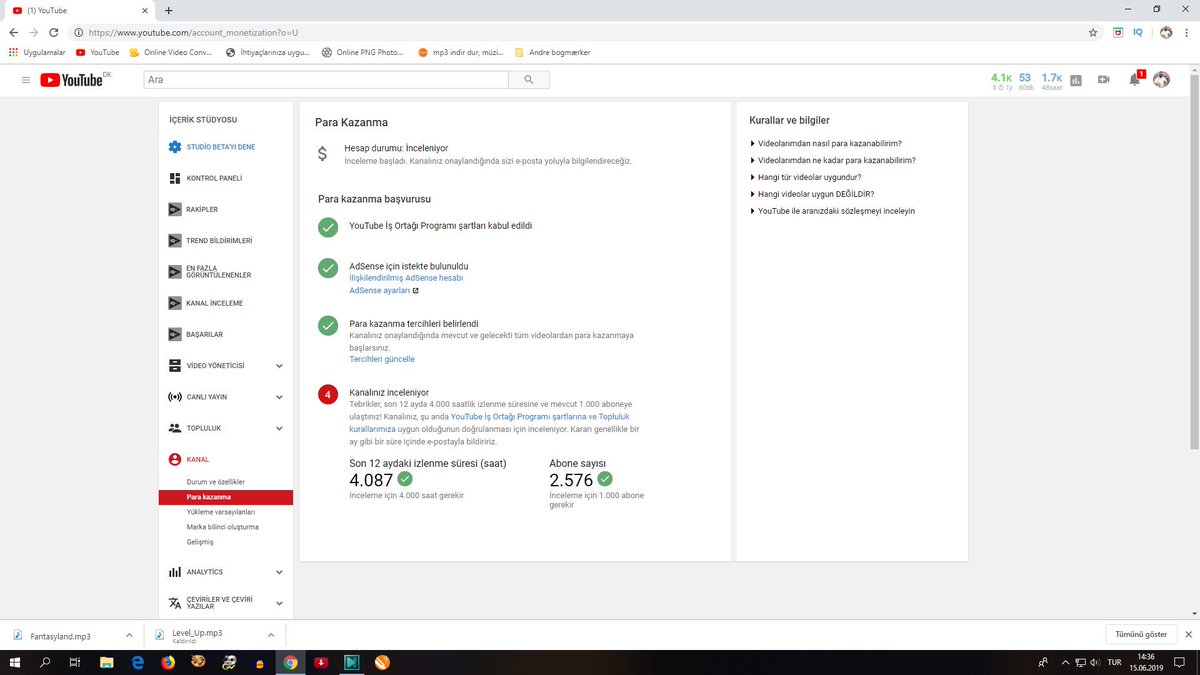This screenshot has height=675, width=1200.
Task: Click the browser back arrow
Action: pos(14,32)
